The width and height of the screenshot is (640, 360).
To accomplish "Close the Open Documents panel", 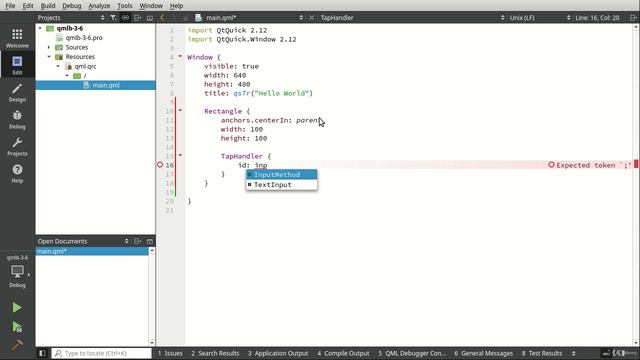I will (x=150, y=241).
